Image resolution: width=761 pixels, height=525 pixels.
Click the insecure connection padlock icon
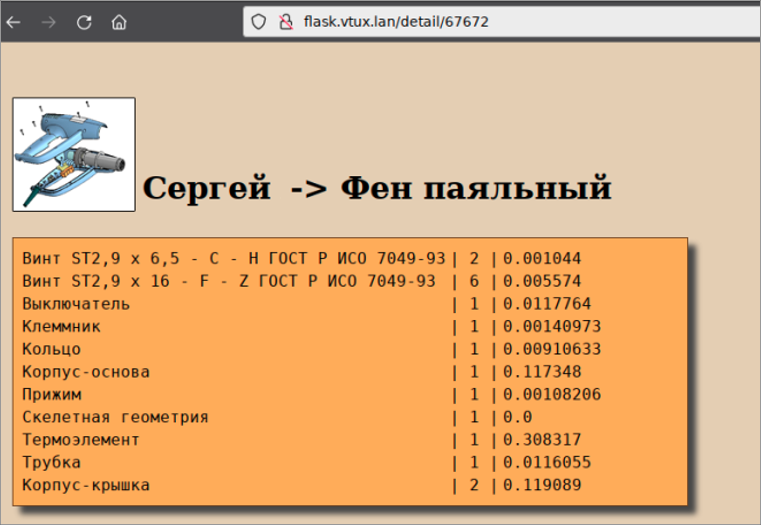(284, 21)
